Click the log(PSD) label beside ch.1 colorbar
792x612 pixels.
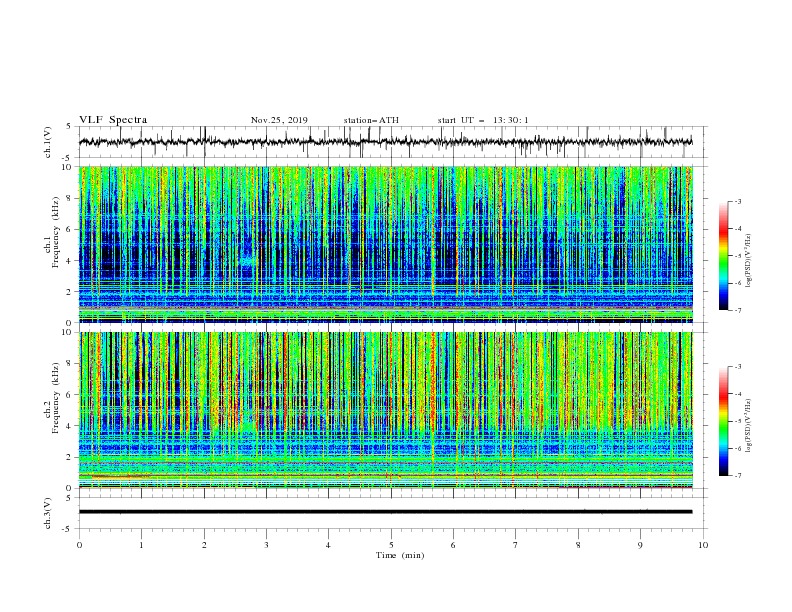coord(750,261)
